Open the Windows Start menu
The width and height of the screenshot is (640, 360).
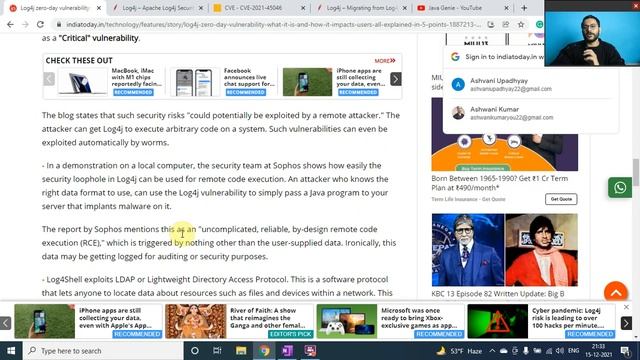[x=11, y=351]
